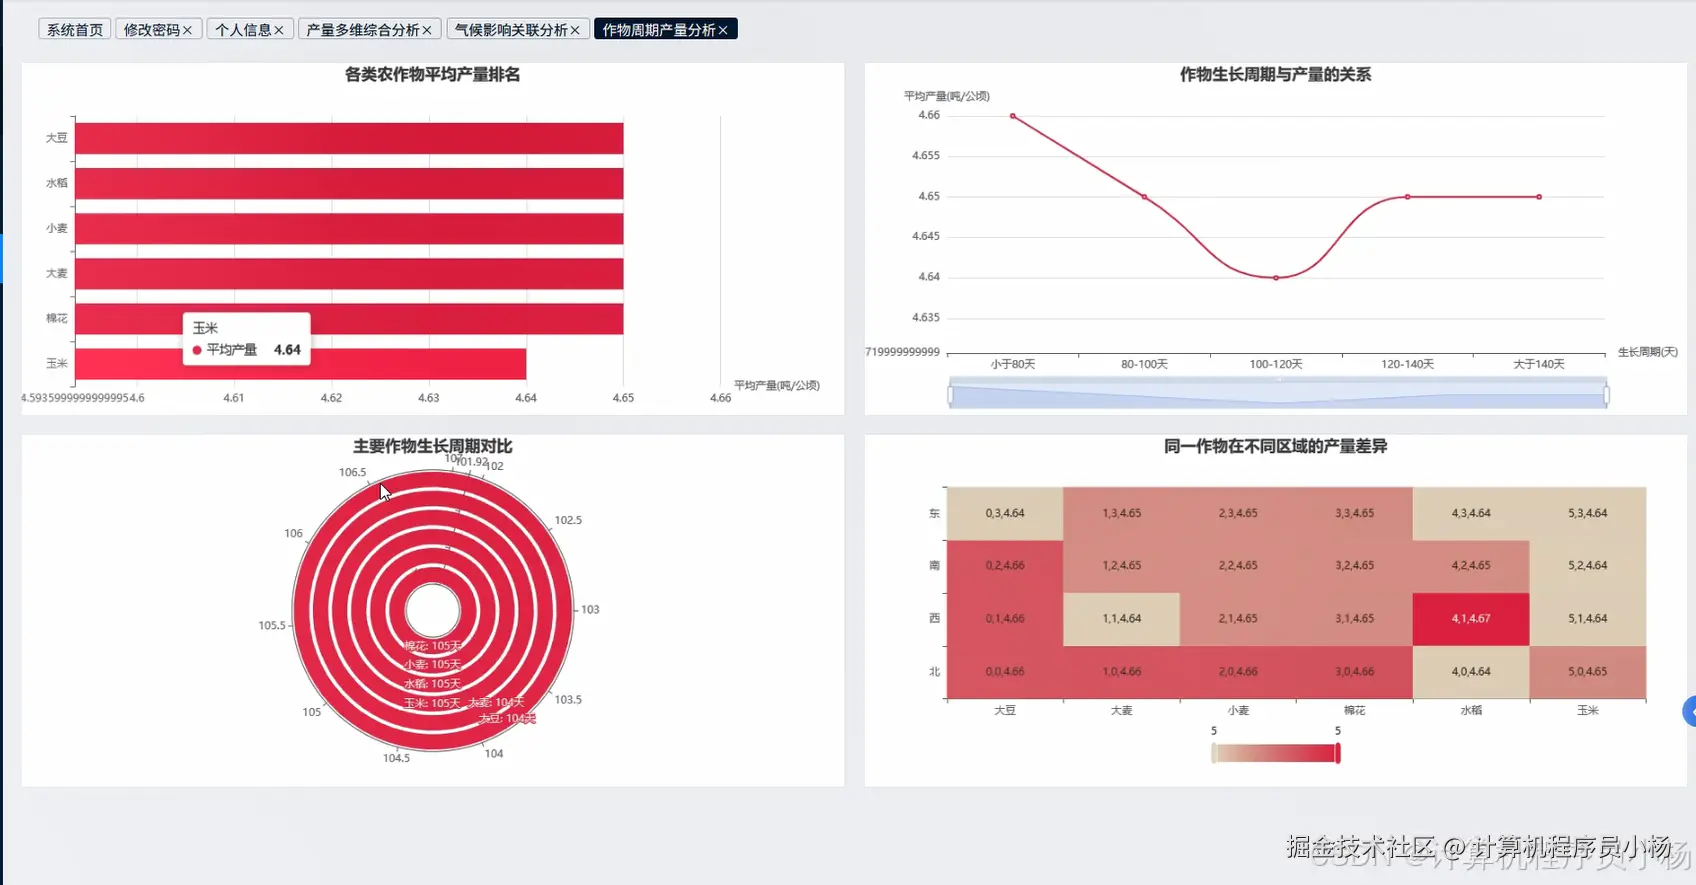Click heatmap cell 1,1,4.64
This screenshot has height=885, width=1696.
click(1121, 619)
